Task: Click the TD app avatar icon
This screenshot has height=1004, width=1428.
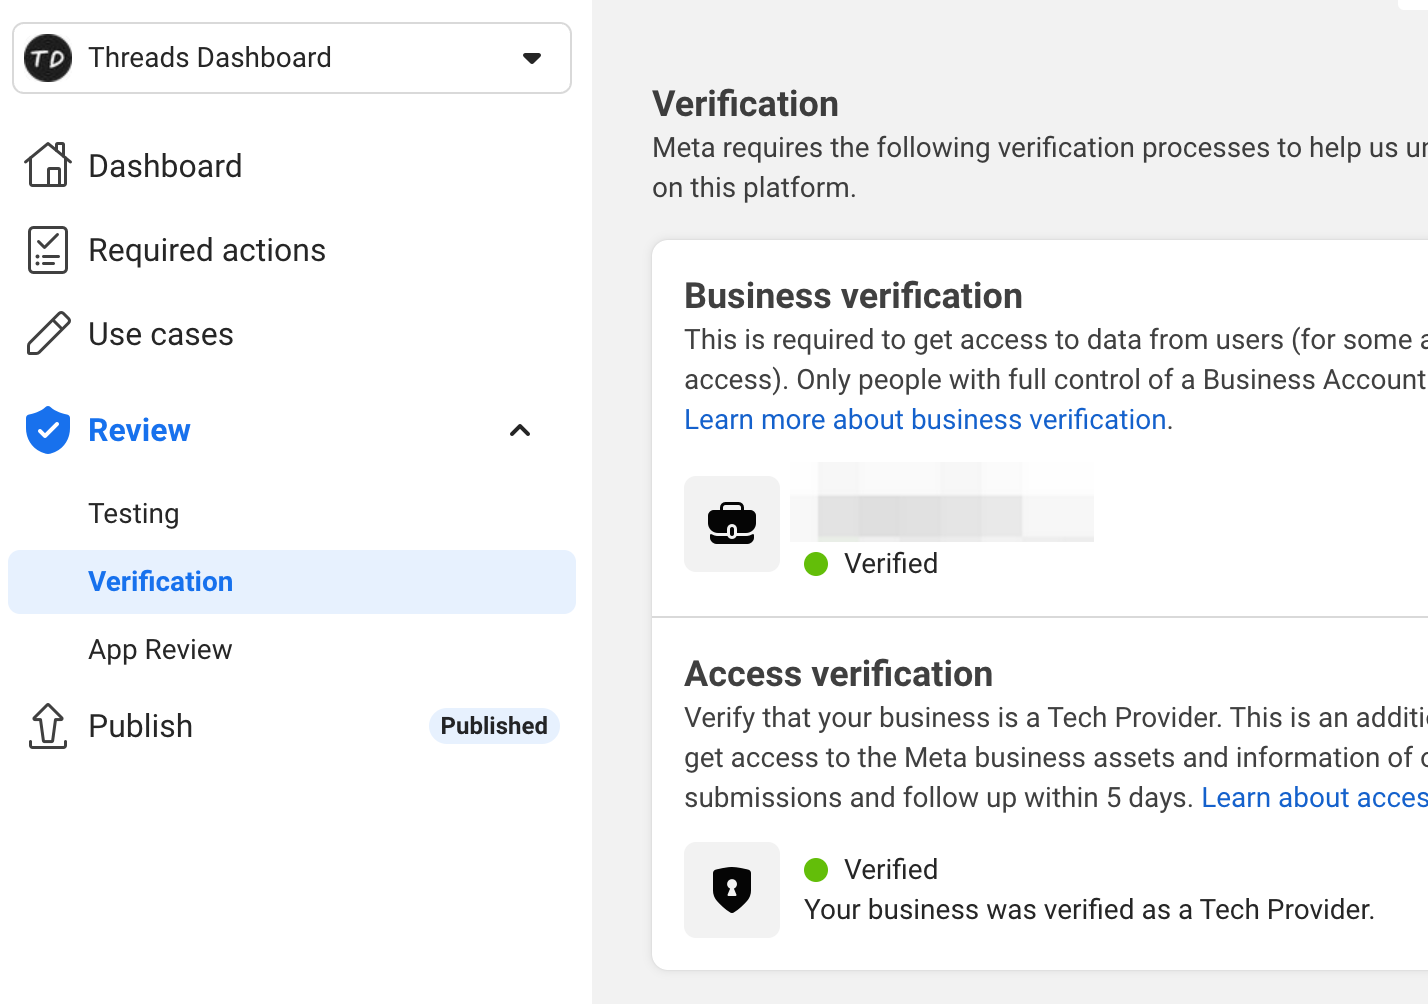Action: click(48, 58)
